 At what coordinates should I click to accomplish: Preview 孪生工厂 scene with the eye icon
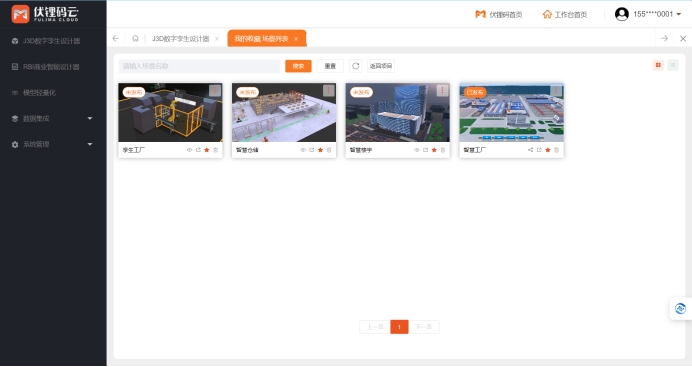pyautogui.click(x=189, y=150)
